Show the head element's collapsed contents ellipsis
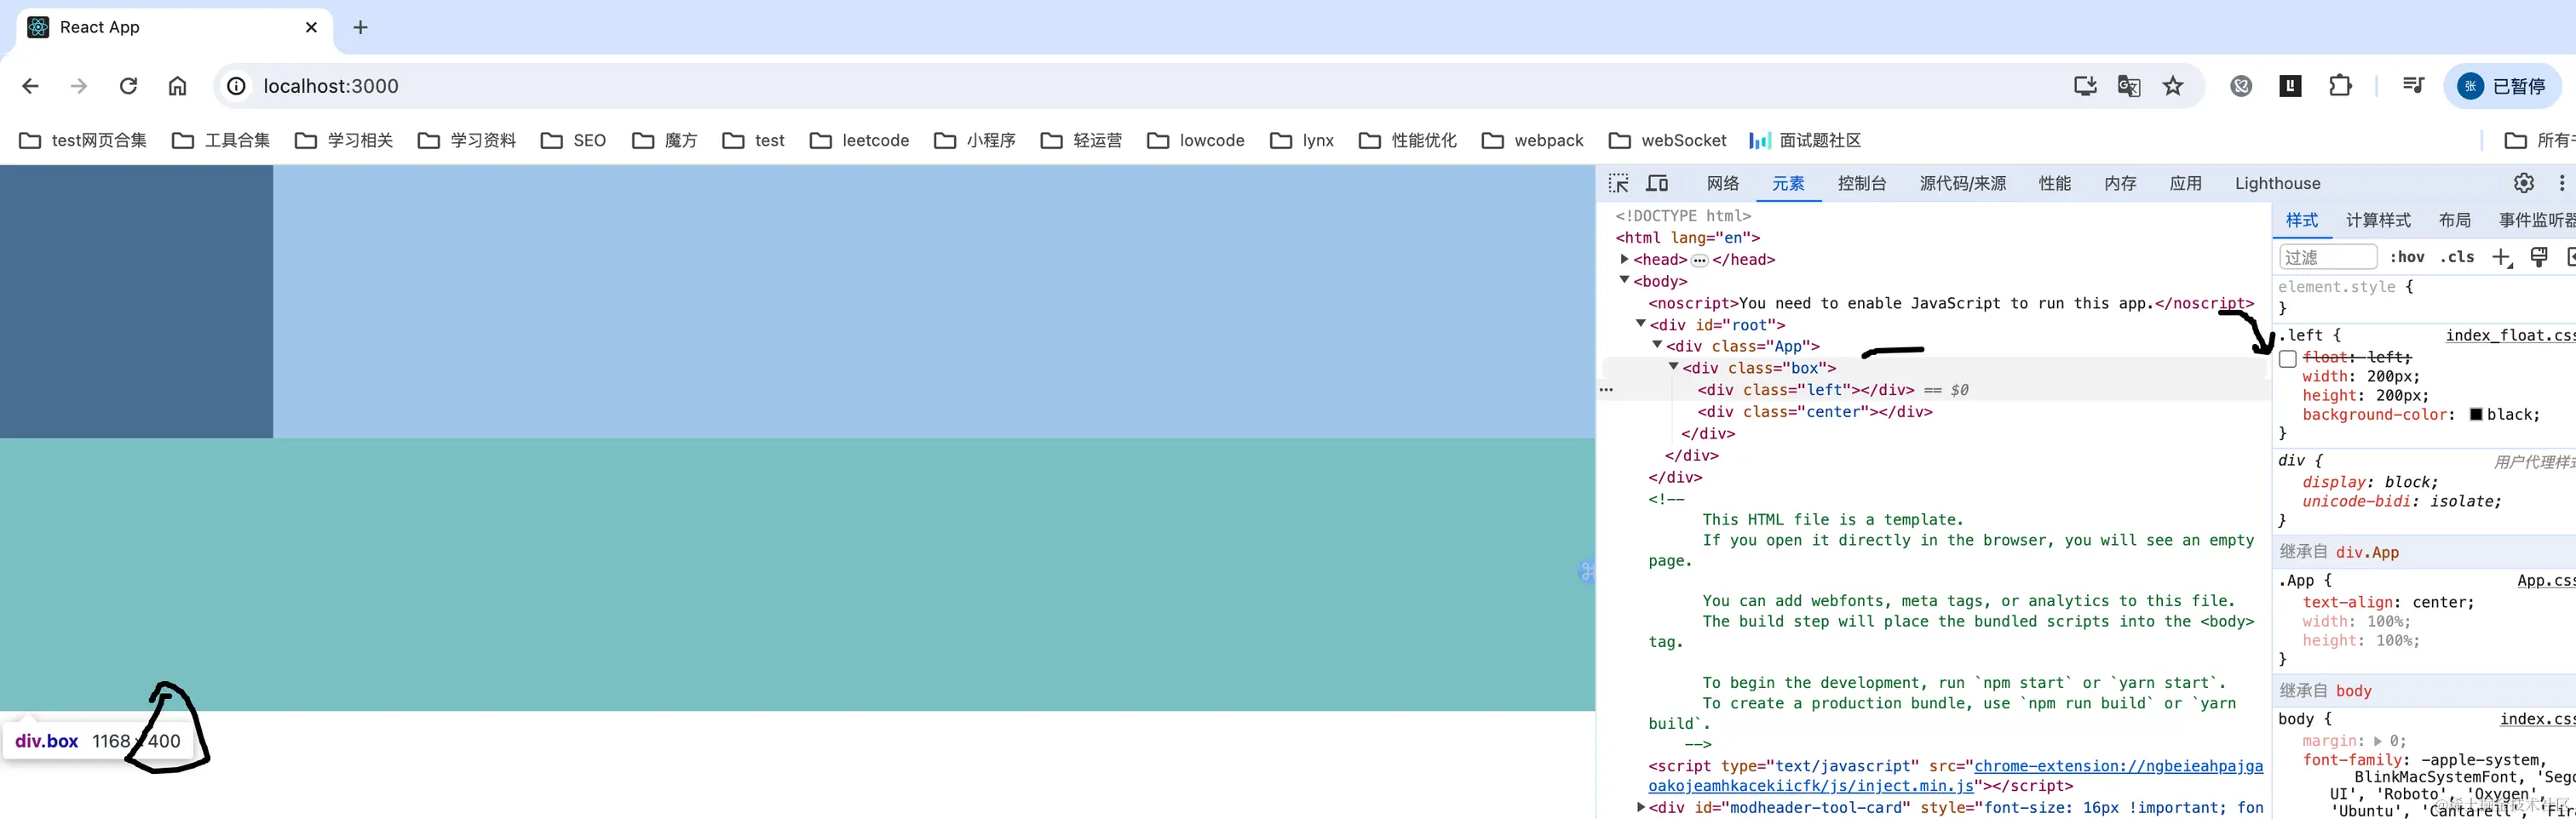2576x819 pixels. click(x=1699, y=260)
